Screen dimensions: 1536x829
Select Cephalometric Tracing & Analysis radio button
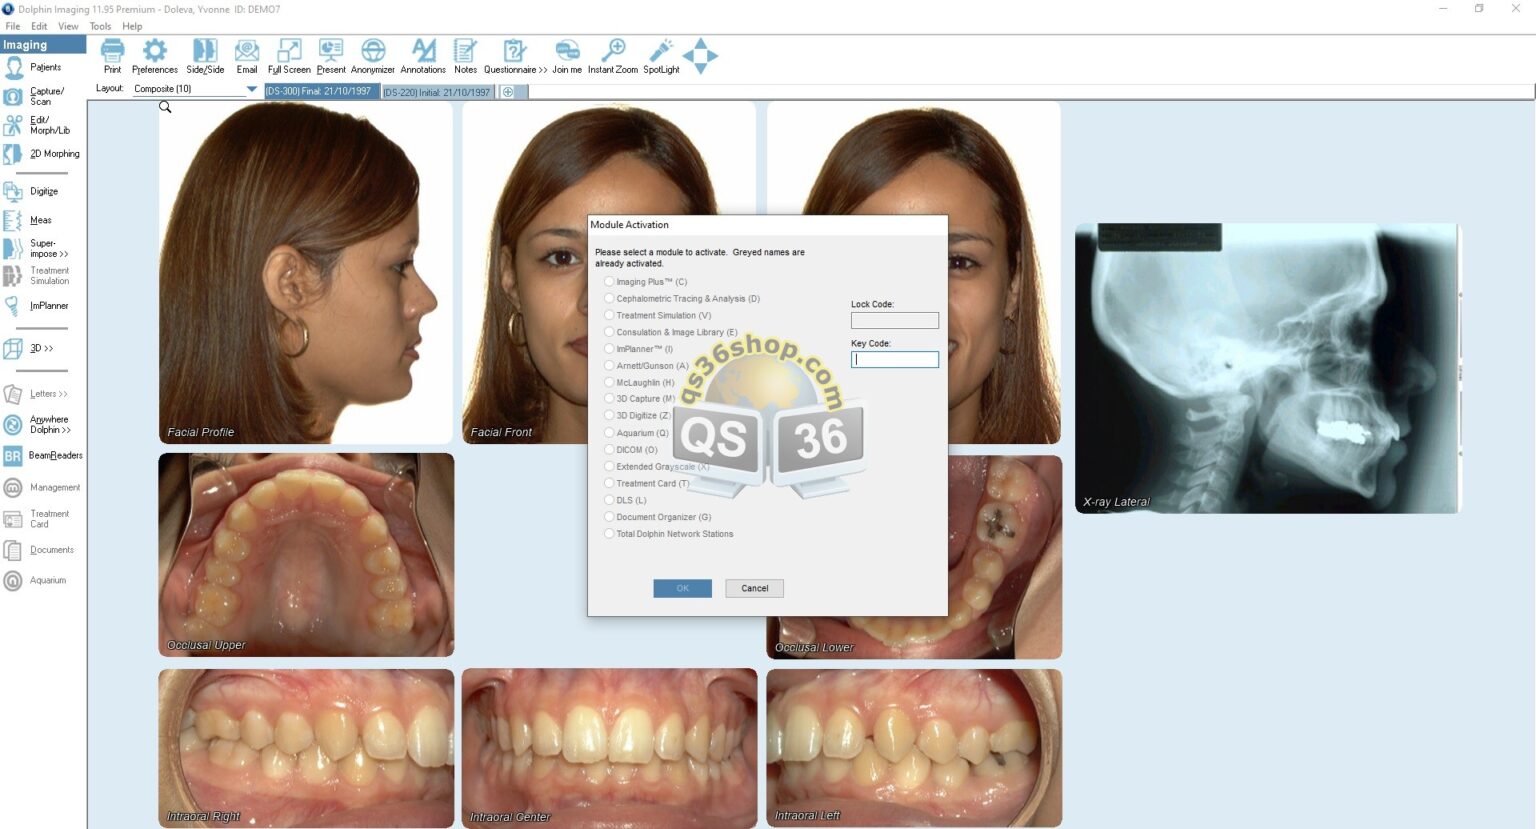(x=609, y=299)
